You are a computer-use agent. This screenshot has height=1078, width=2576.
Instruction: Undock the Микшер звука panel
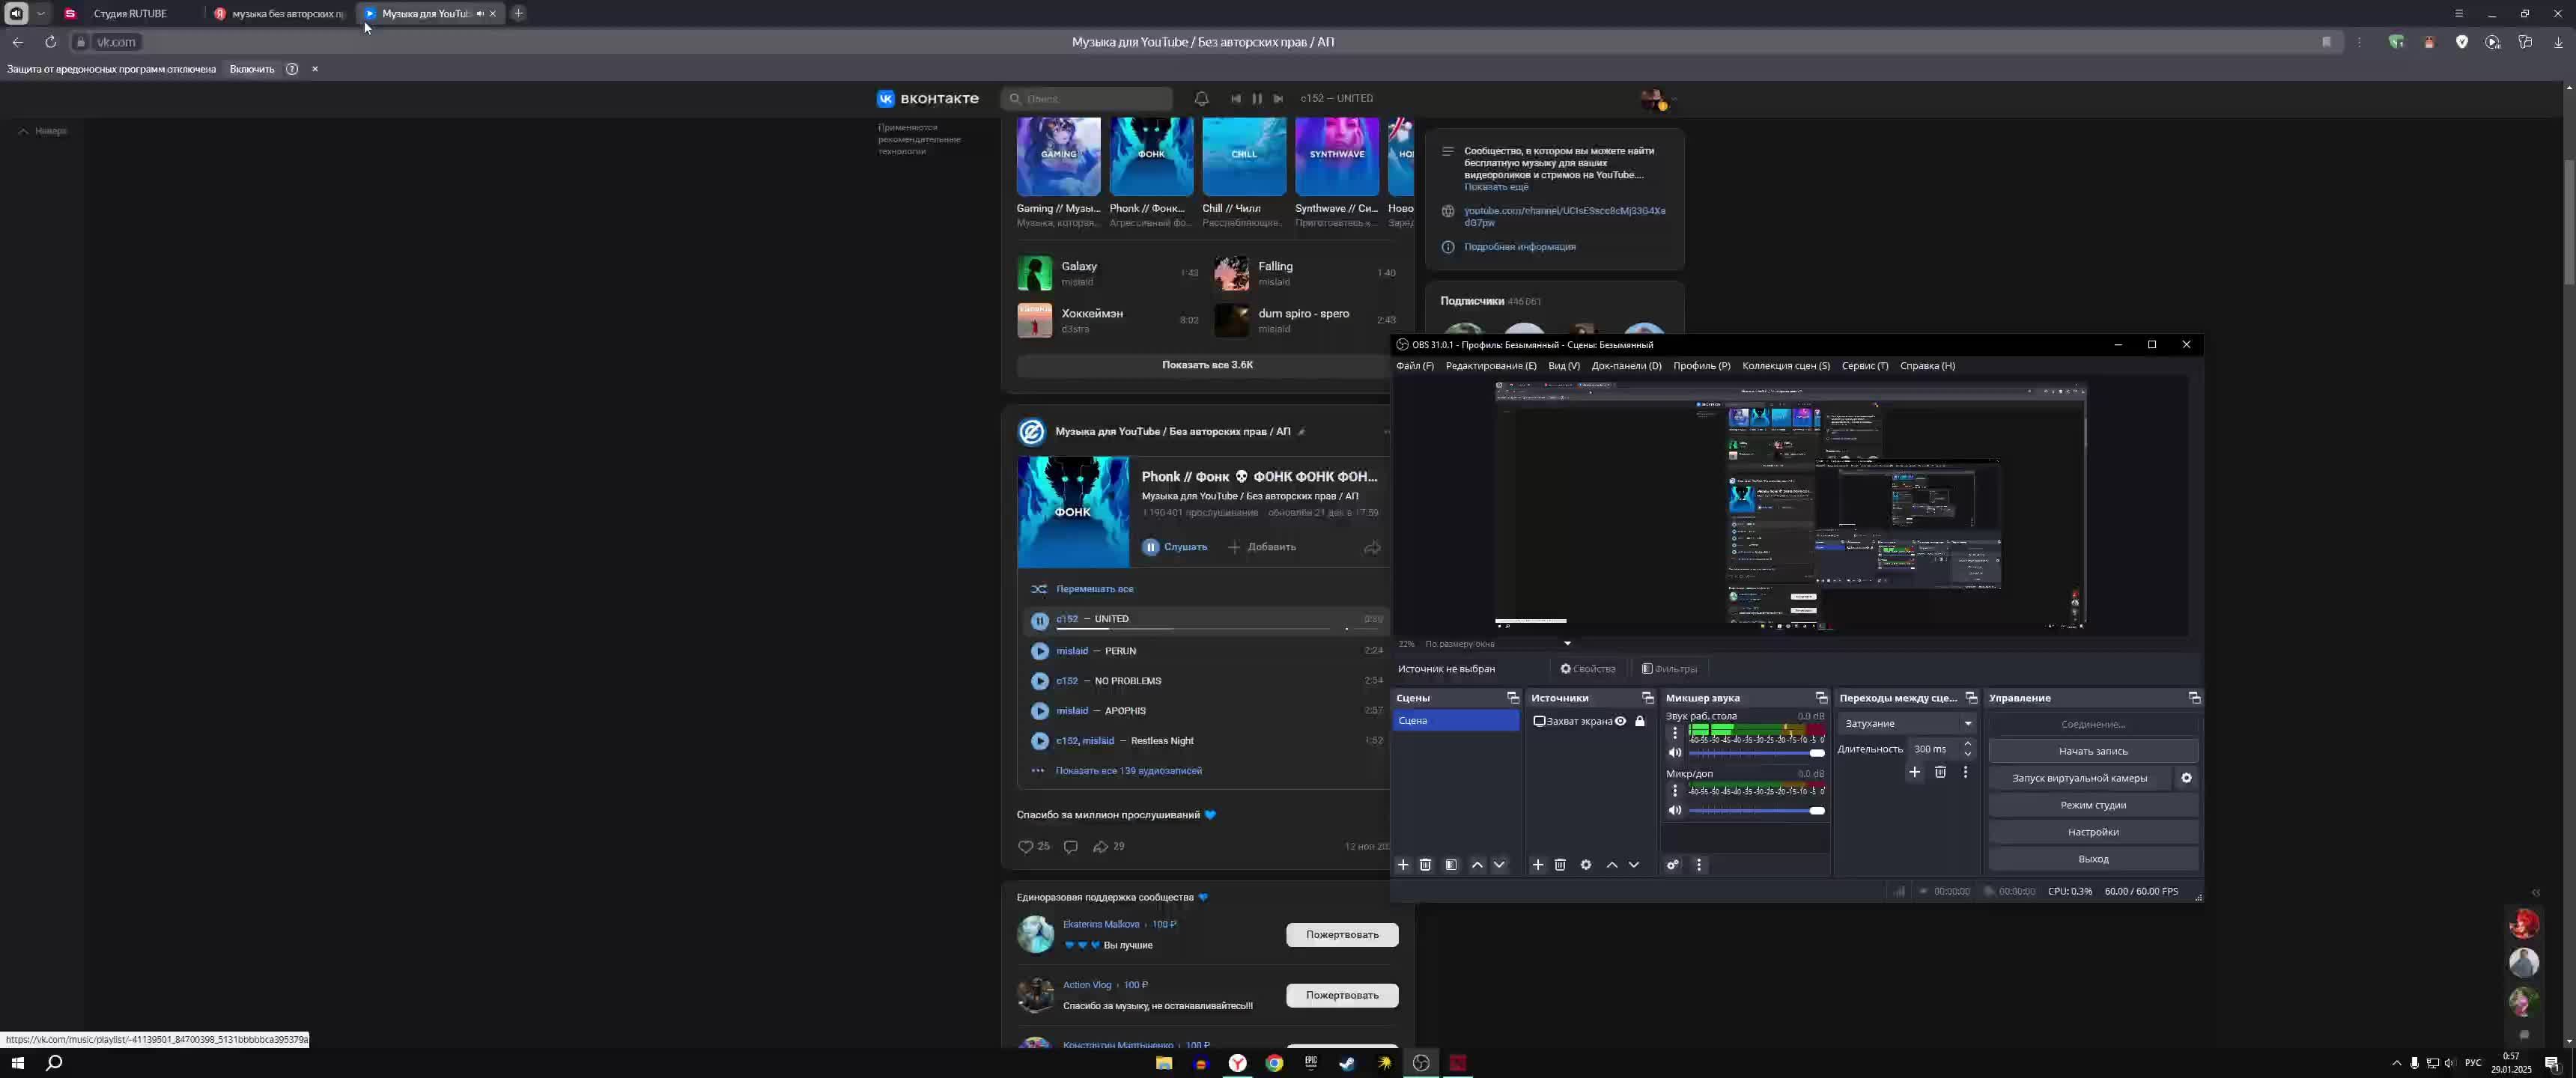click(x=1821, y=698)
